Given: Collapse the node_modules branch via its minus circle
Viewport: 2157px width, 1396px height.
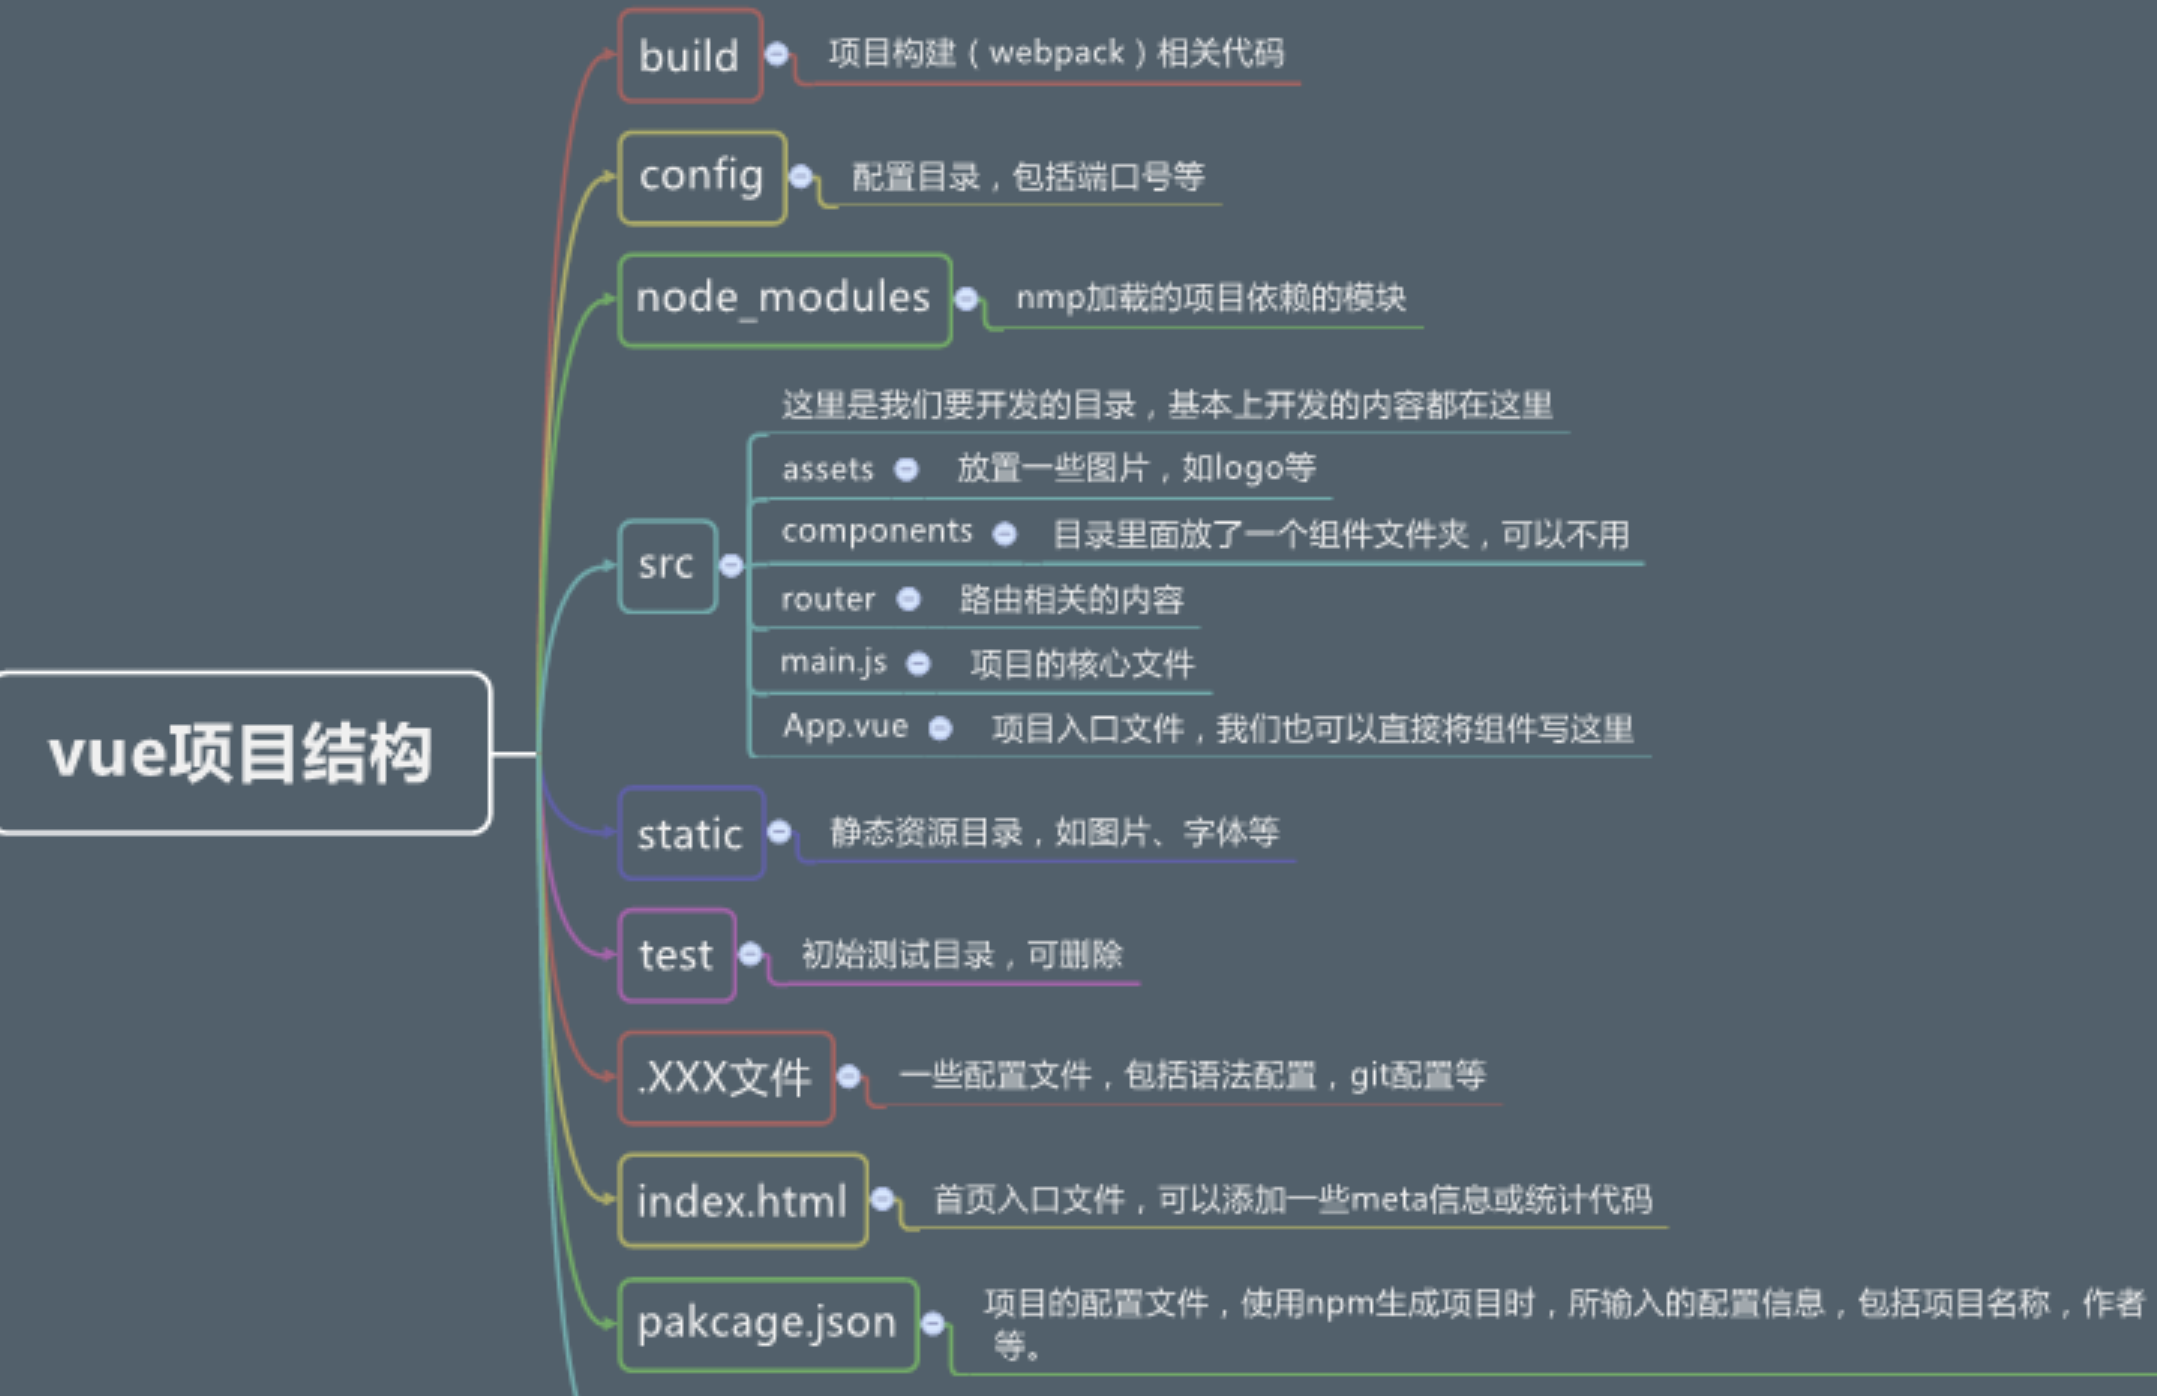Looking at the screenshot, I should [966, 298].
